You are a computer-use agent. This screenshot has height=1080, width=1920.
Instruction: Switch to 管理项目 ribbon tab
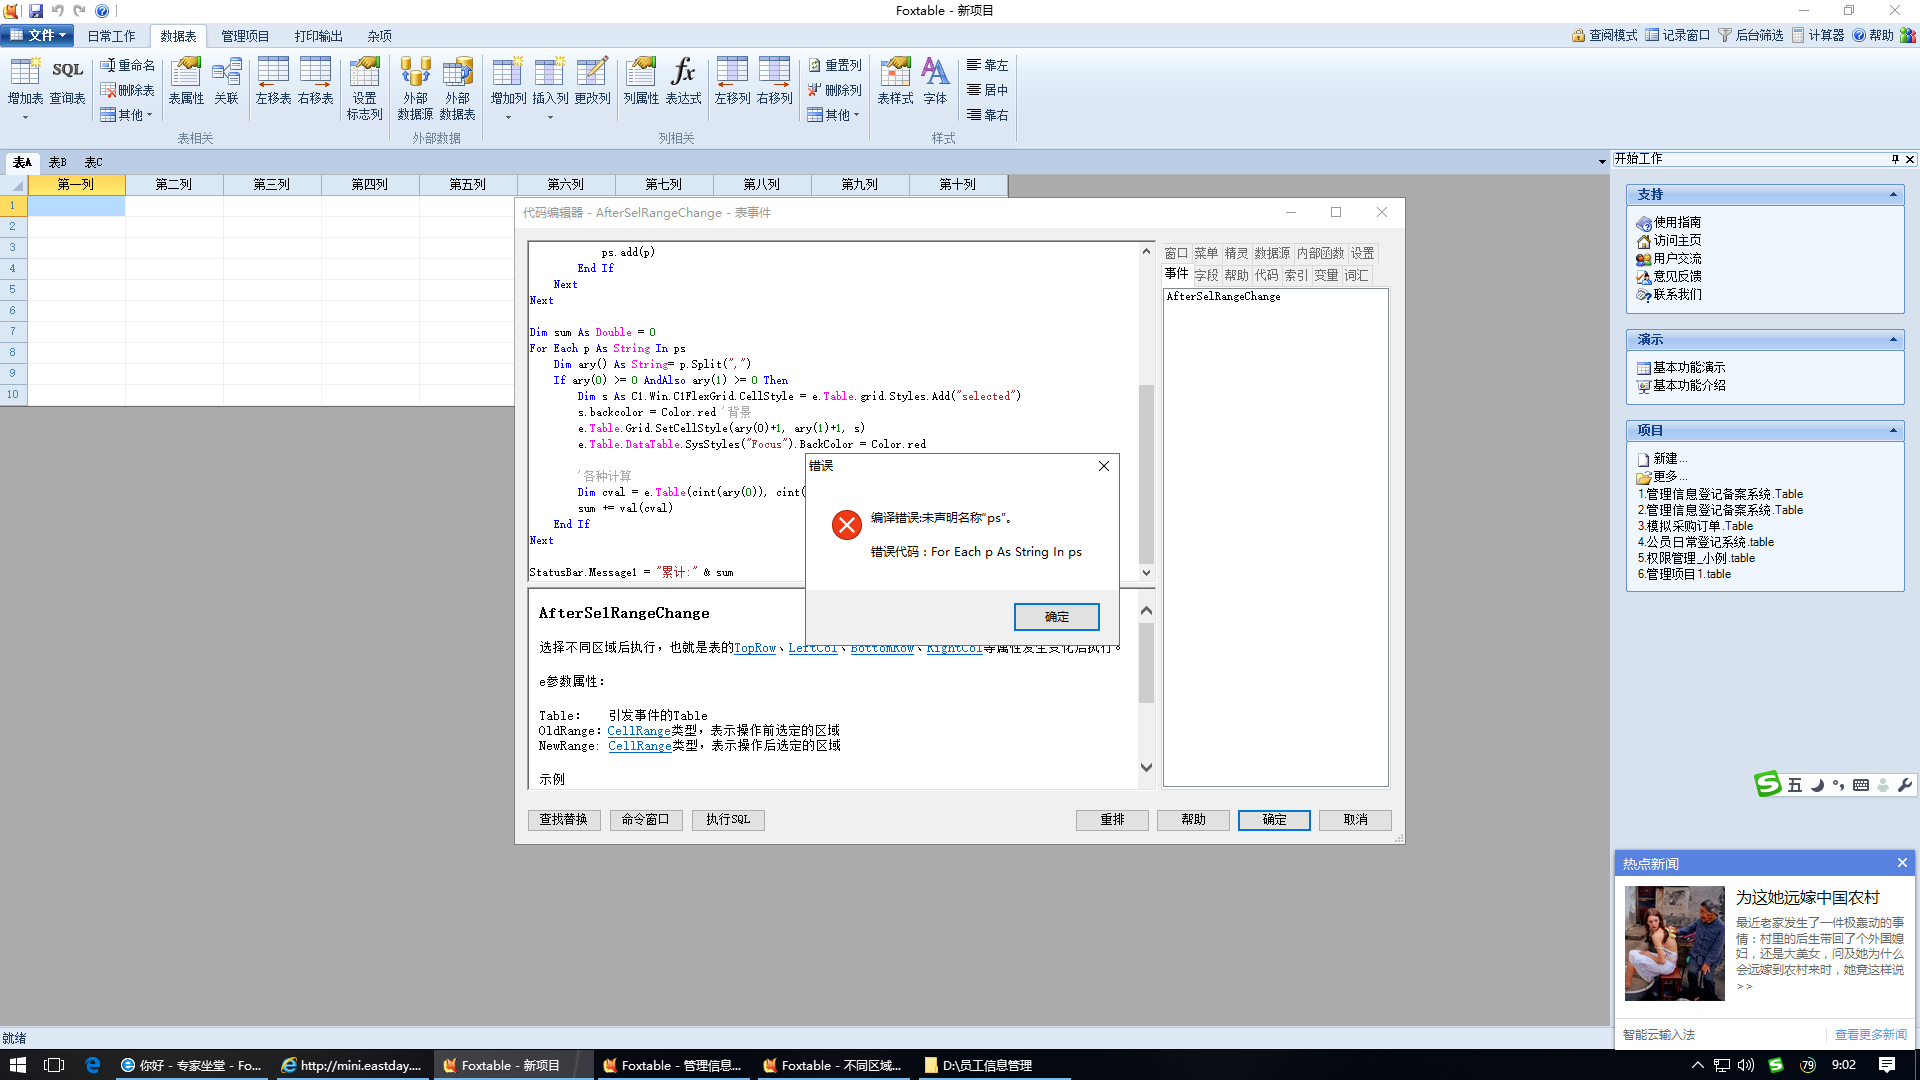click(245, 36)
